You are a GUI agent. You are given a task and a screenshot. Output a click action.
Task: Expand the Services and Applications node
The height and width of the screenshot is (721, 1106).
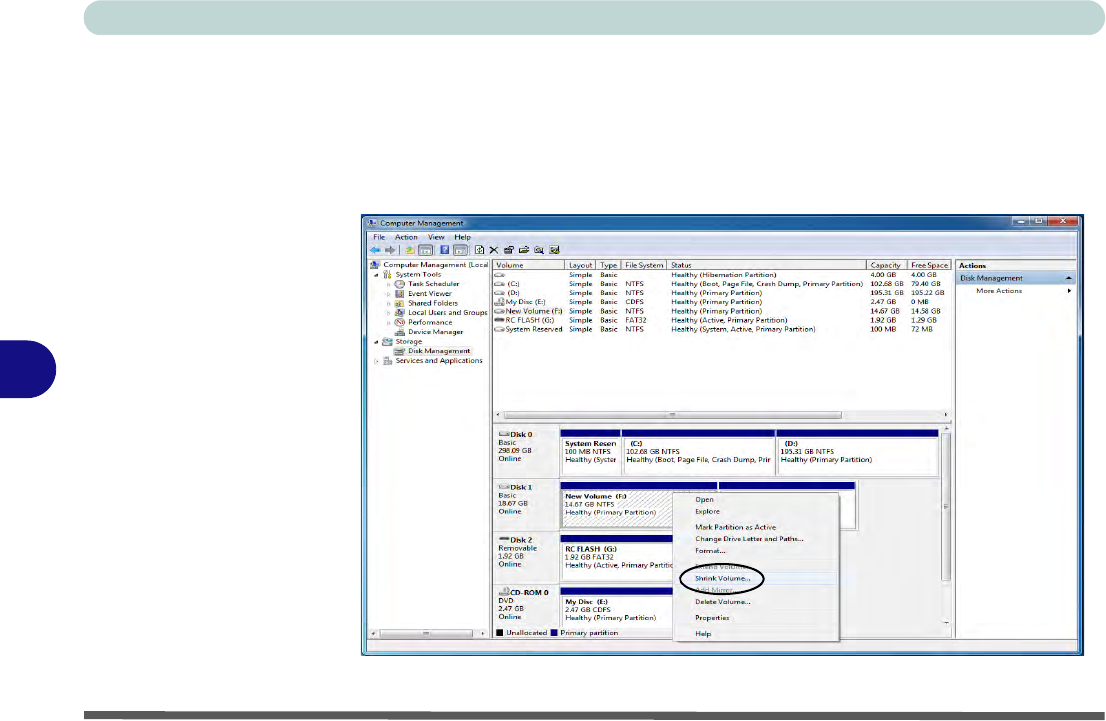click(376, 361)
